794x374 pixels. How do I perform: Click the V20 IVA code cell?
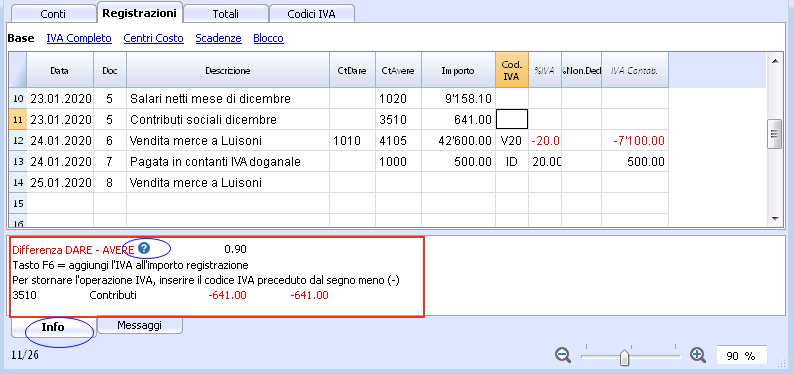(512, 141)
